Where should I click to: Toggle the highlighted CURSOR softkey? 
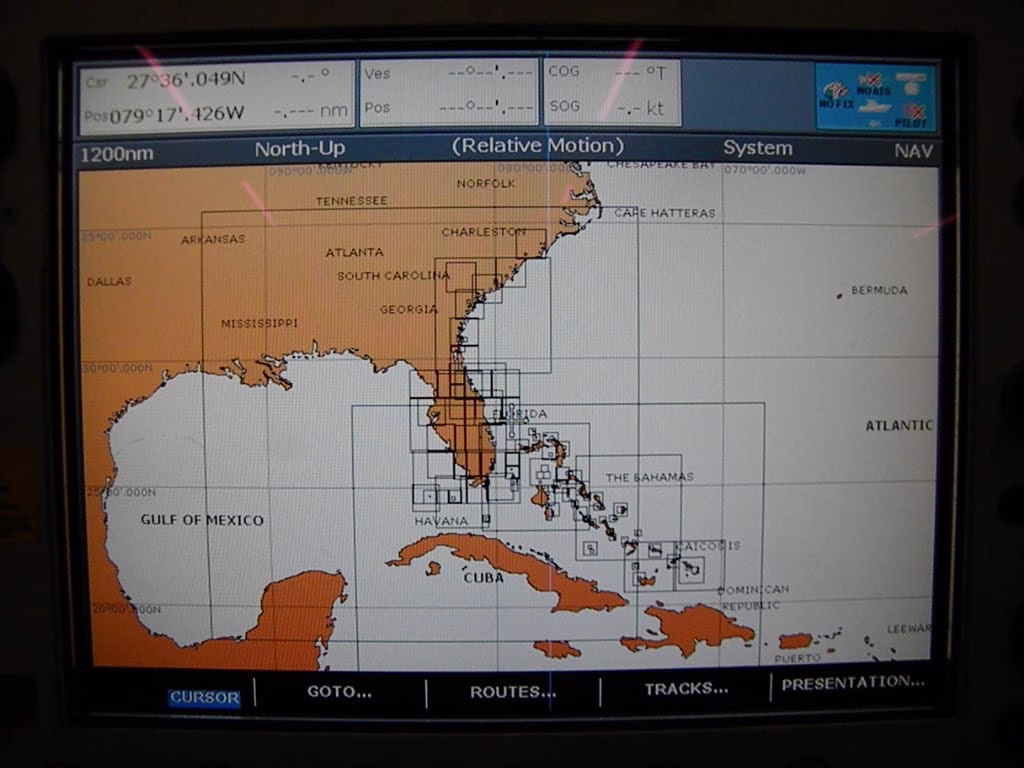pyautogui.click(x=204, y=698)
